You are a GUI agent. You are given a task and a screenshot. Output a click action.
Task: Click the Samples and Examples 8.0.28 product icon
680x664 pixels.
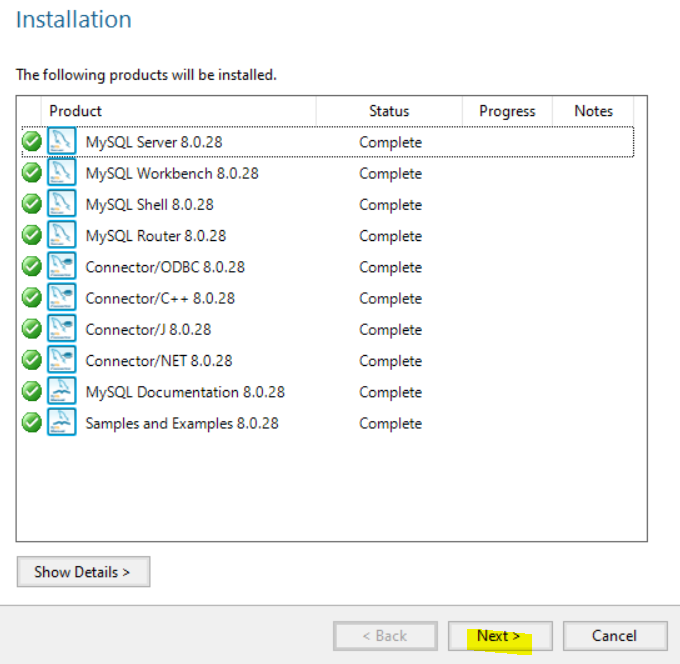62,422
